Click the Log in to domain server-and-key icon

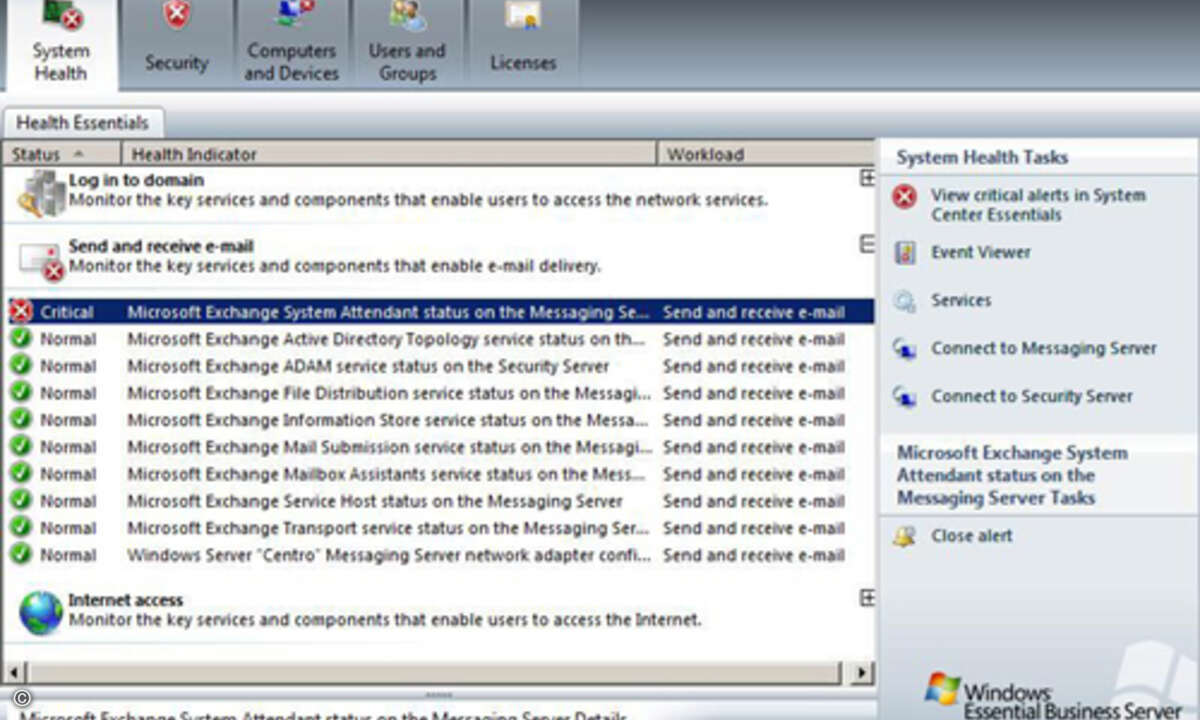point(41,193)
